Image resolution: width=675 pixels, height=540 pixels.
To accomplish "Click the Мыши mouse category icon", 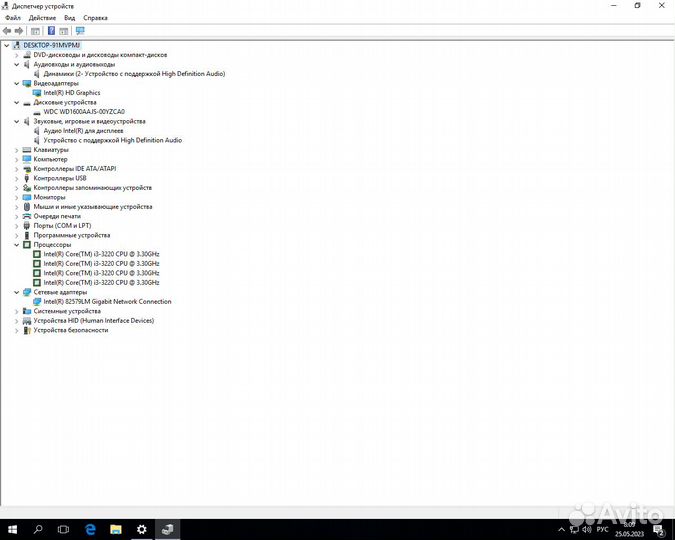I will coord(27,206).
